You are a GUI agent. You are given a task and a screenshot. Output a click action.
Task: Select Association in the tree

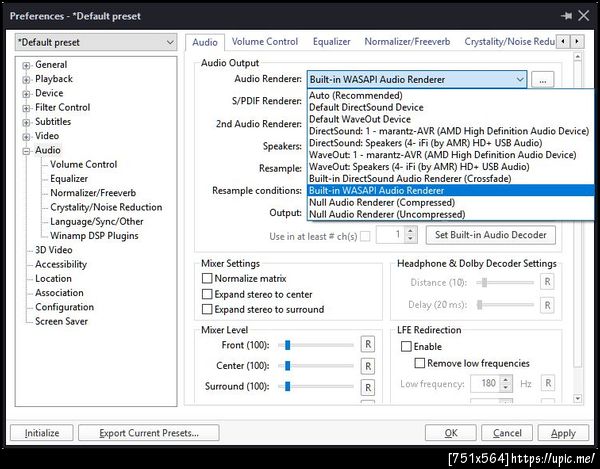tap(59, 293)
